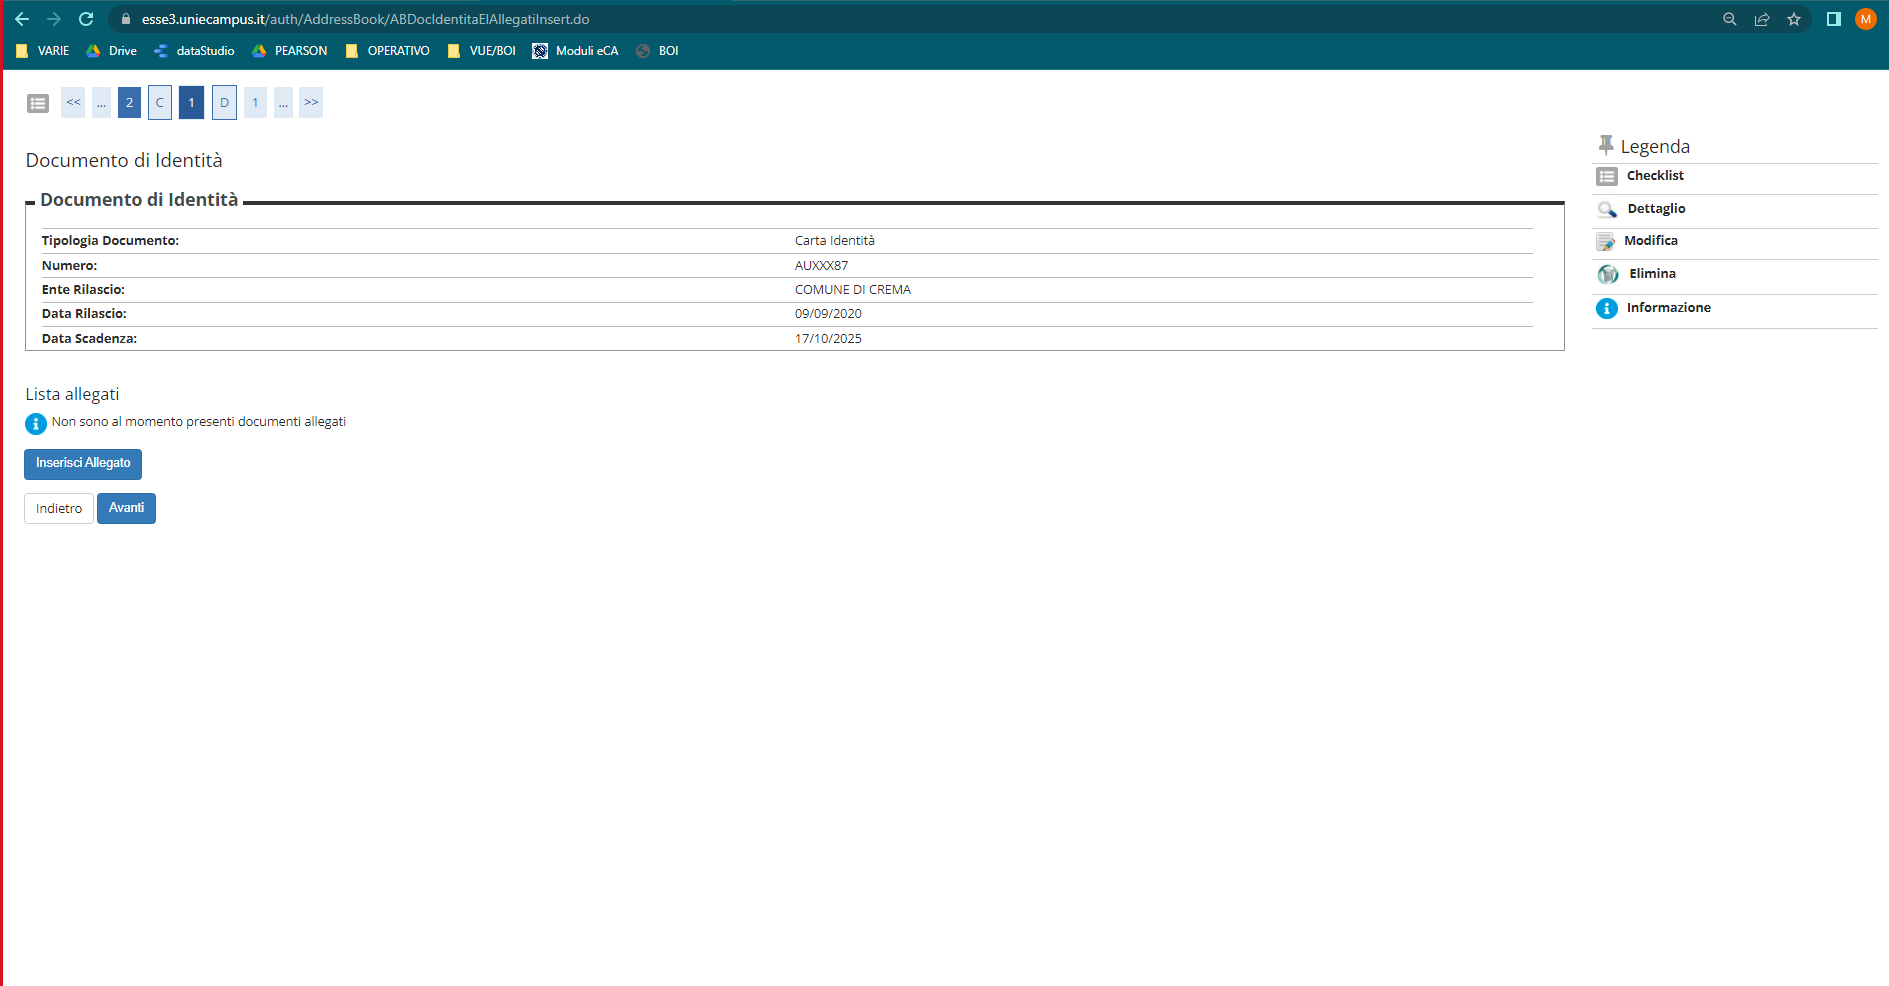Click the Indietro button
This screenshot has height=986, width=1889.
click(59, 508)
